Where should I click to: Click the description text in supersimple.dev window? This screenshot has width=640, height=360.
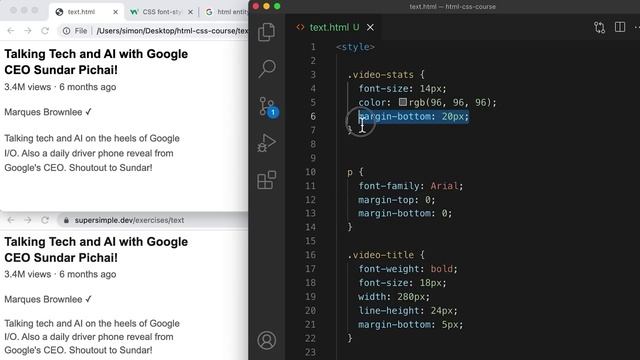[92, 337]
